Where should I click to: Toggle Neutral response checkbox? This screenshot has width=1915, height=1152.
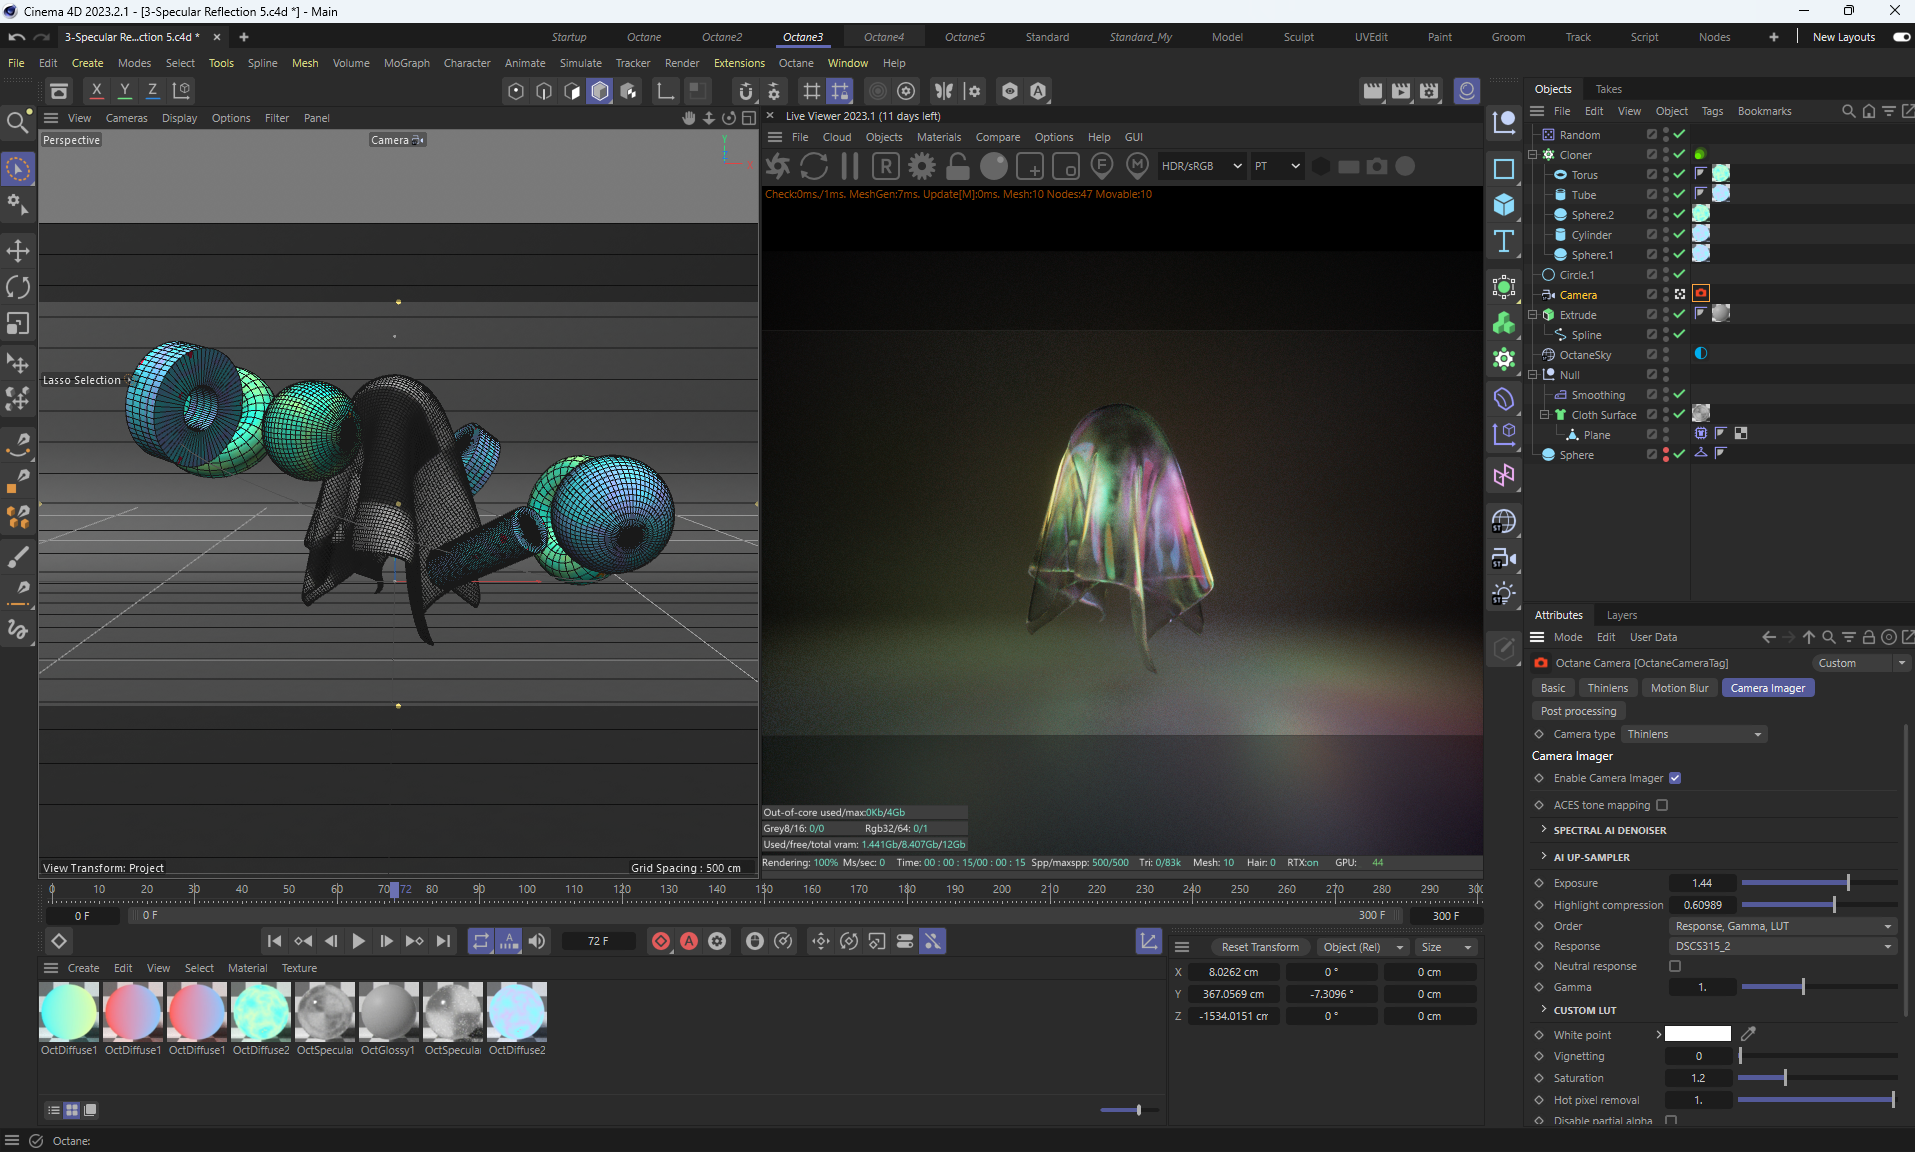click(x=1675, y=966)
